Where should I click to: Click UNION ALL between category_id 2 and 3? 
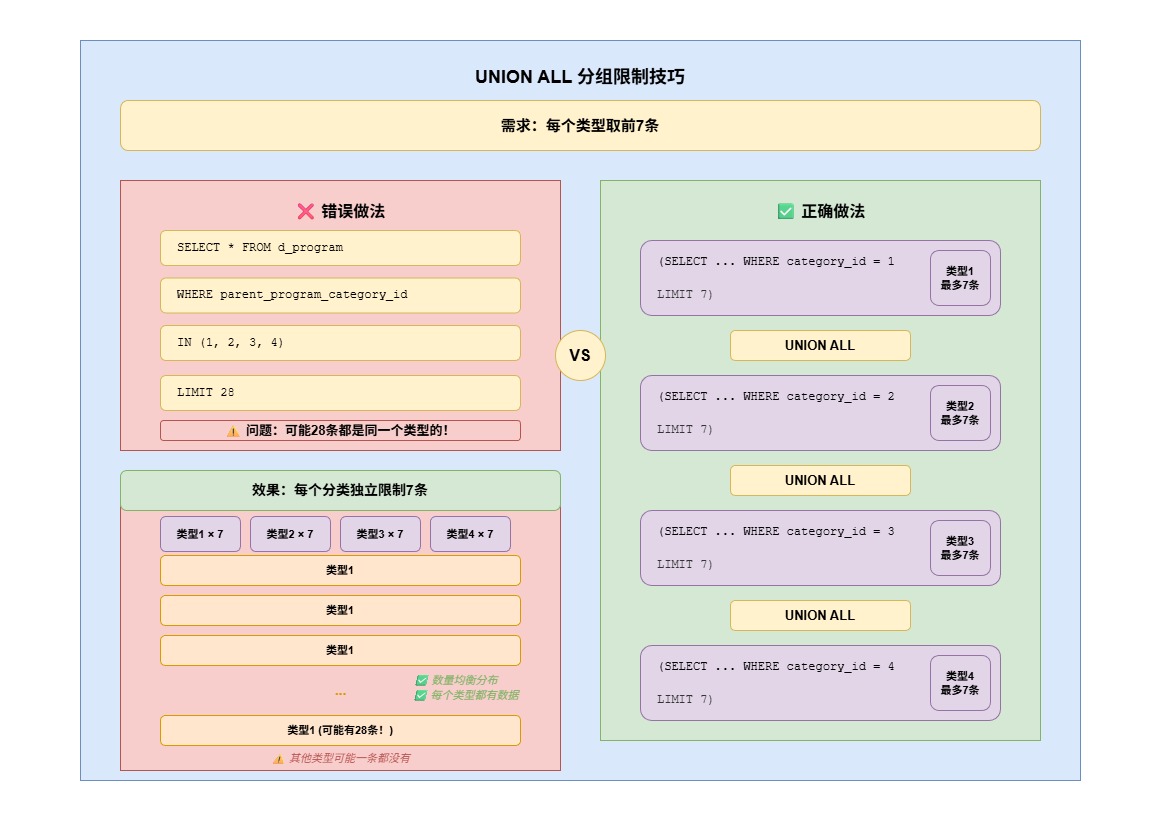(x=820, y=481)
